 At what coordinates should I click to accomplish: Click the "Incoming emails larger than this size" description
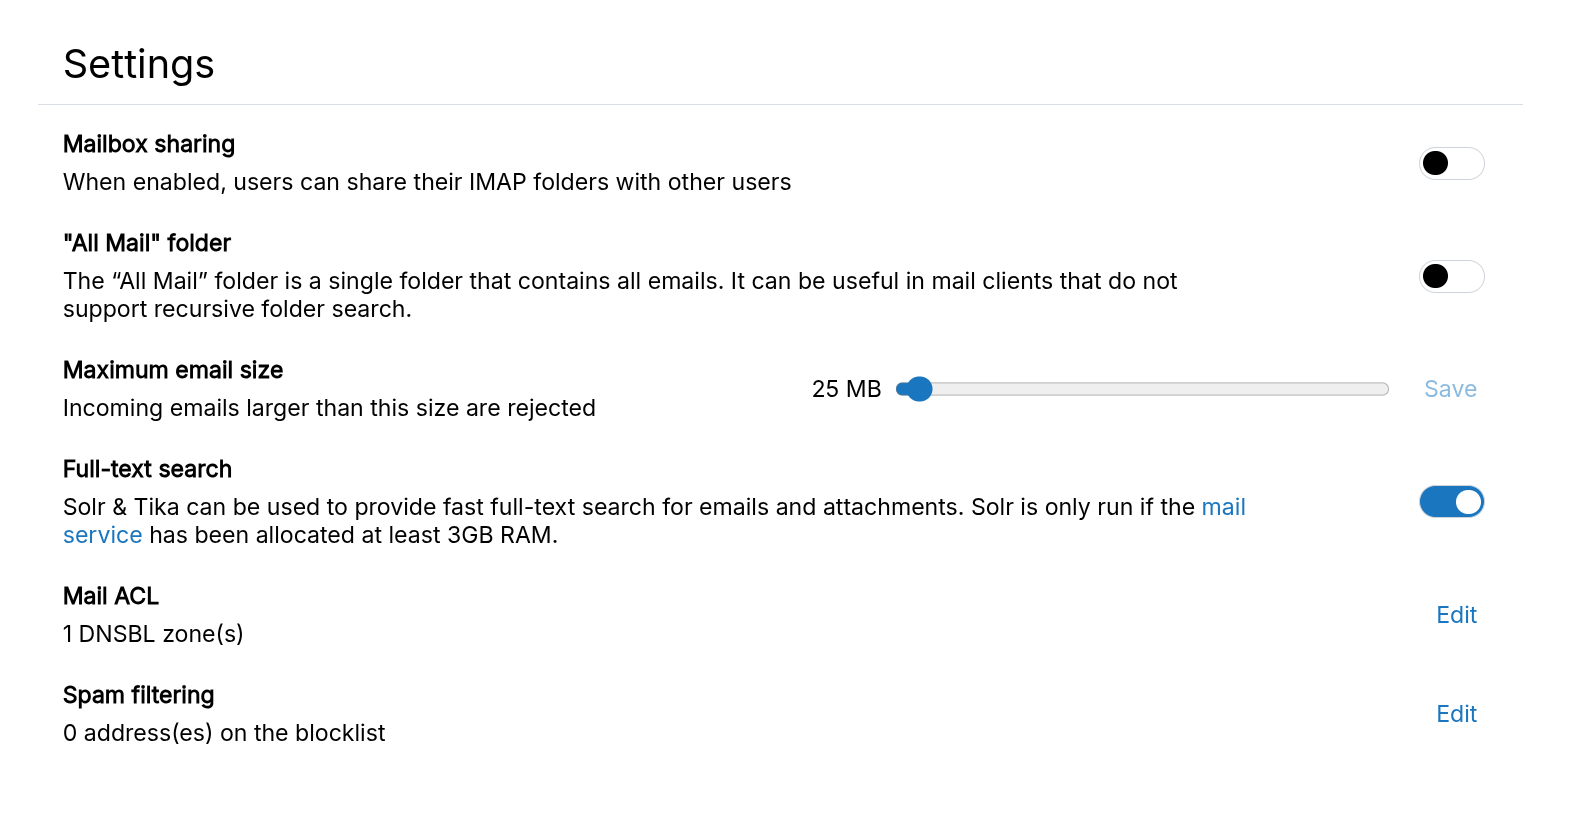(x=329, y=408)
